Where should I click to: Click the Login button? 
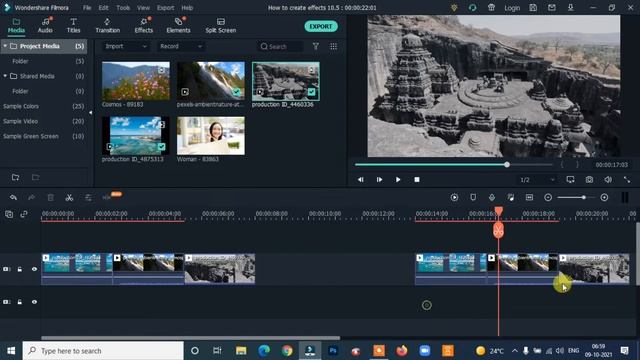[512, 8]
